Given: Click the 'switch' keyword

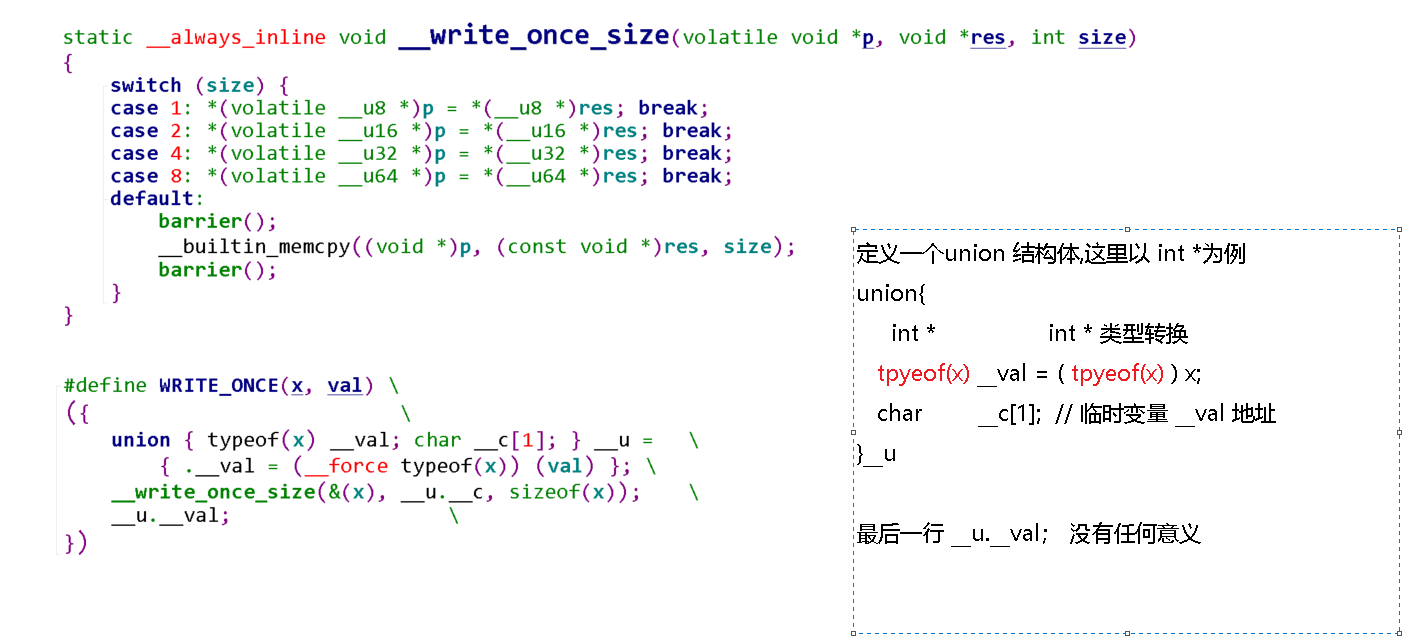Looking at the screenshot, I should click(146, 85).
